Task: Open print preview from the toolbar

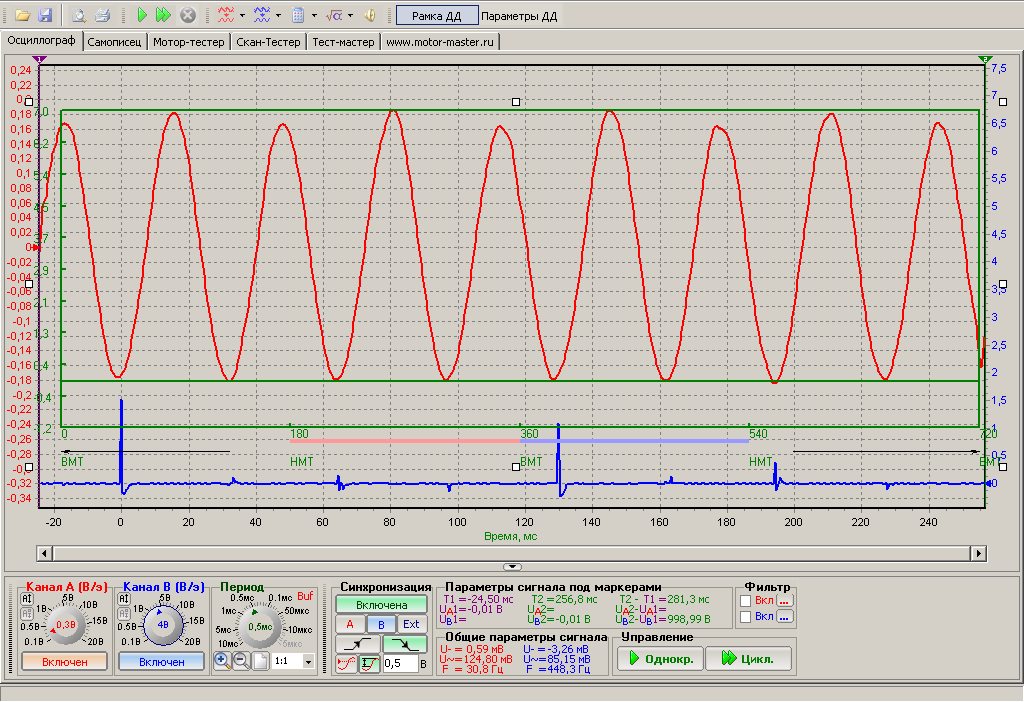Action: tap(79, 15)
